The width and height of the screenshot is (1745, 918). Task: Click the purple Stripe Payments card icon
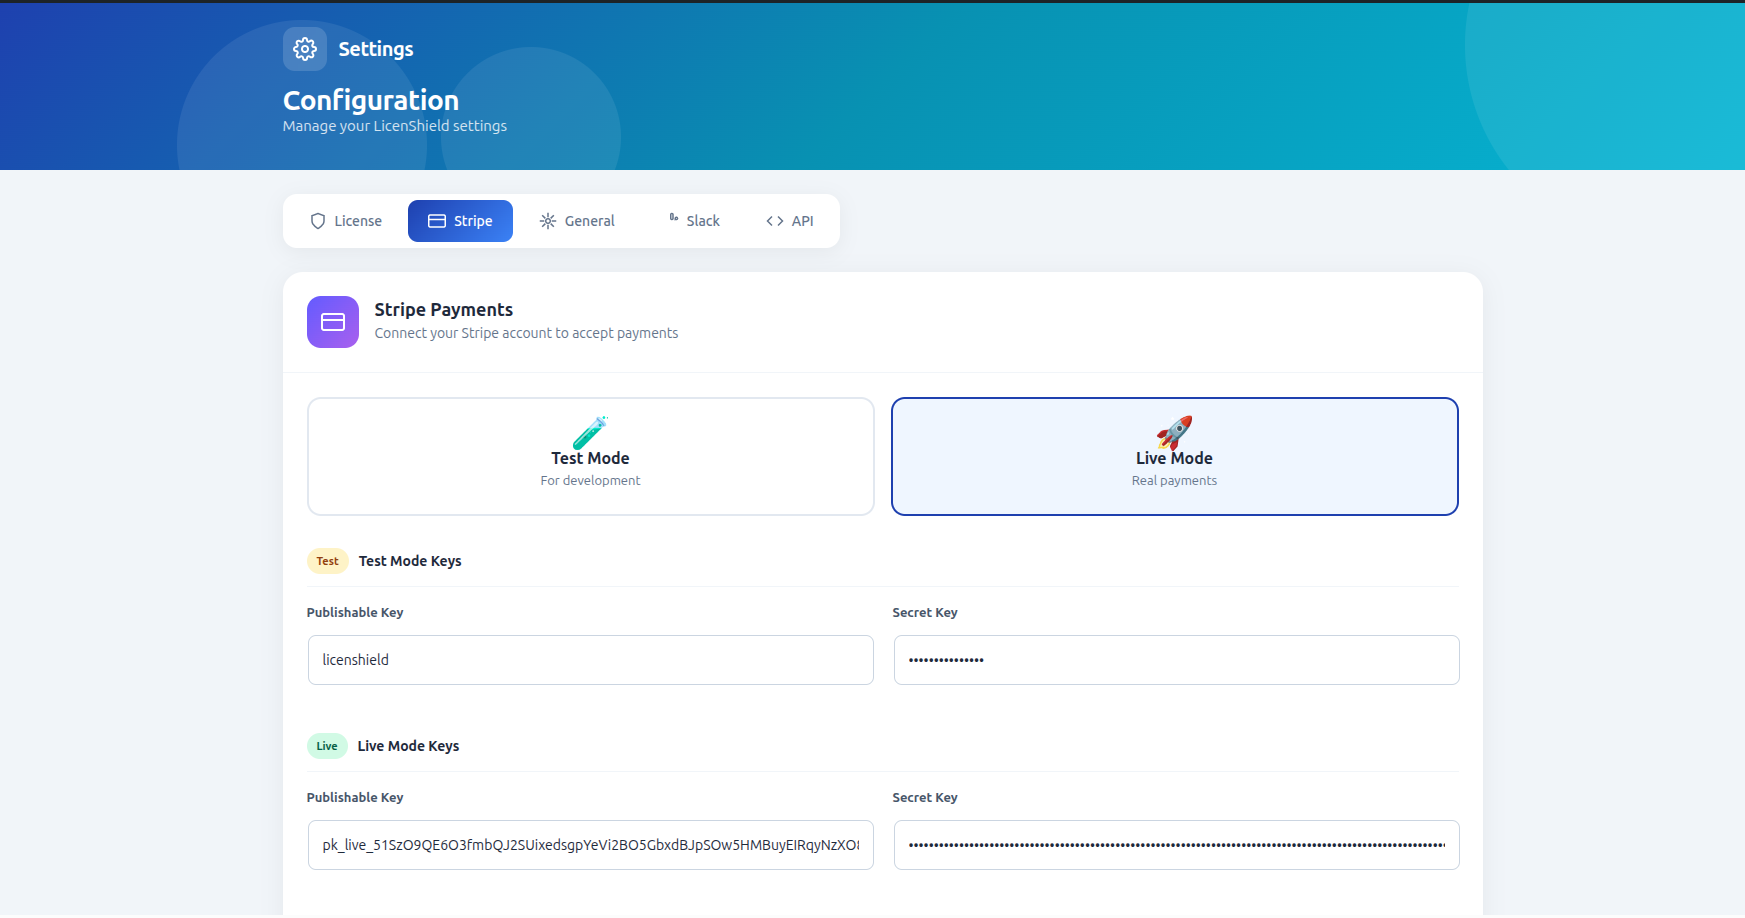pyautogui.click(x=332, y=322)
